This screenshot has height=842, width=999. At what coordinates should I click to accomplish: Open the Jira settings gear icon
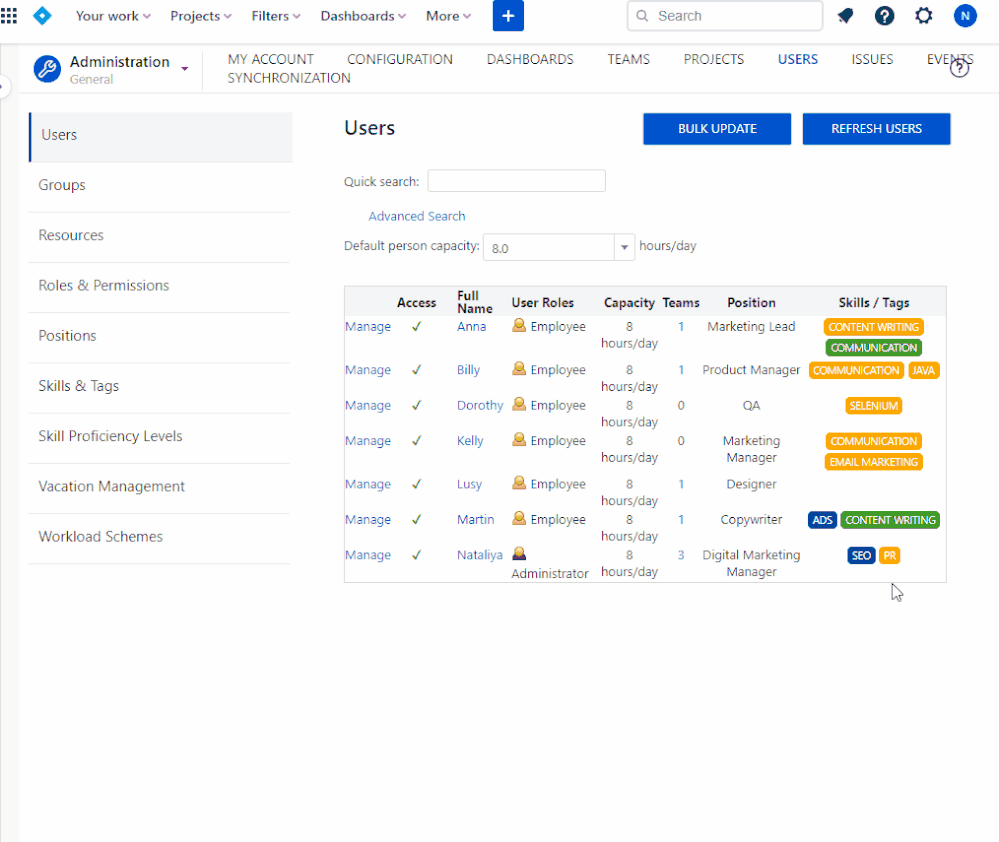[x=923, y=16]
